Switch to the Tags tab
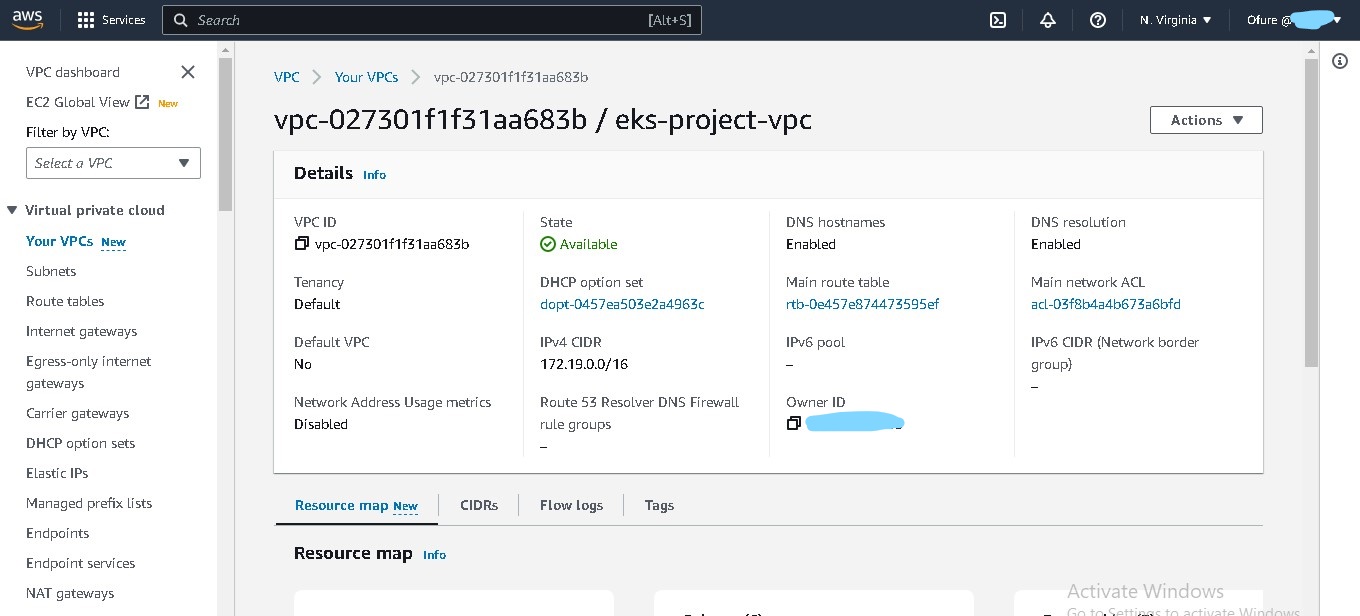Viewport: 1360px width, 616px height. [659, 505]
